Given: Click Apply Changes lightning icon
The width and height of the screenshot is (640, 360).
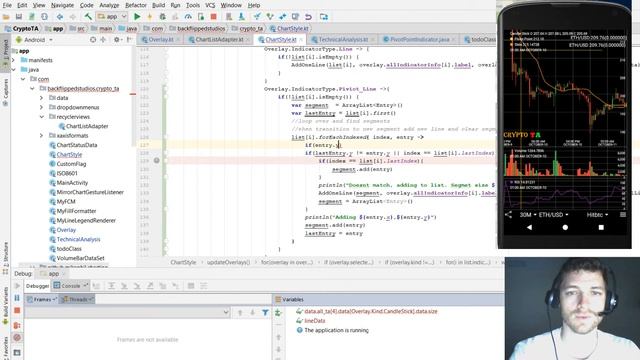Looking at the screenshot, I should 149,17.
